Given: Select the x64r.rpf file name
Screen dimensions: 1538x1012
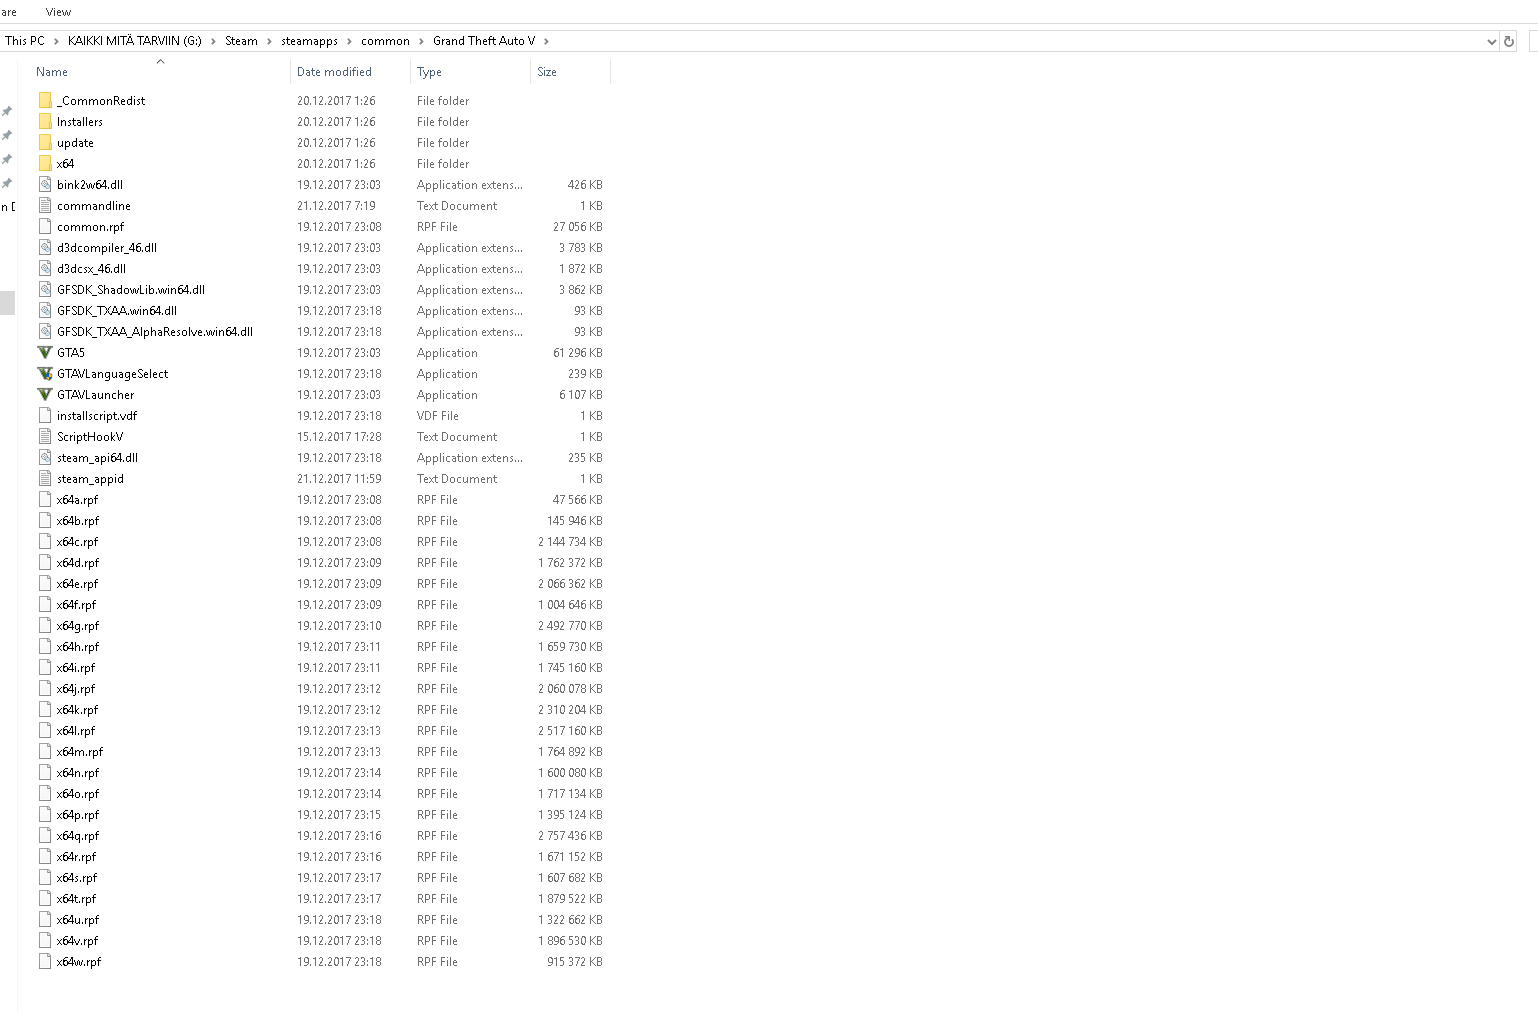Looking at the screenshot, I should 77,857.
